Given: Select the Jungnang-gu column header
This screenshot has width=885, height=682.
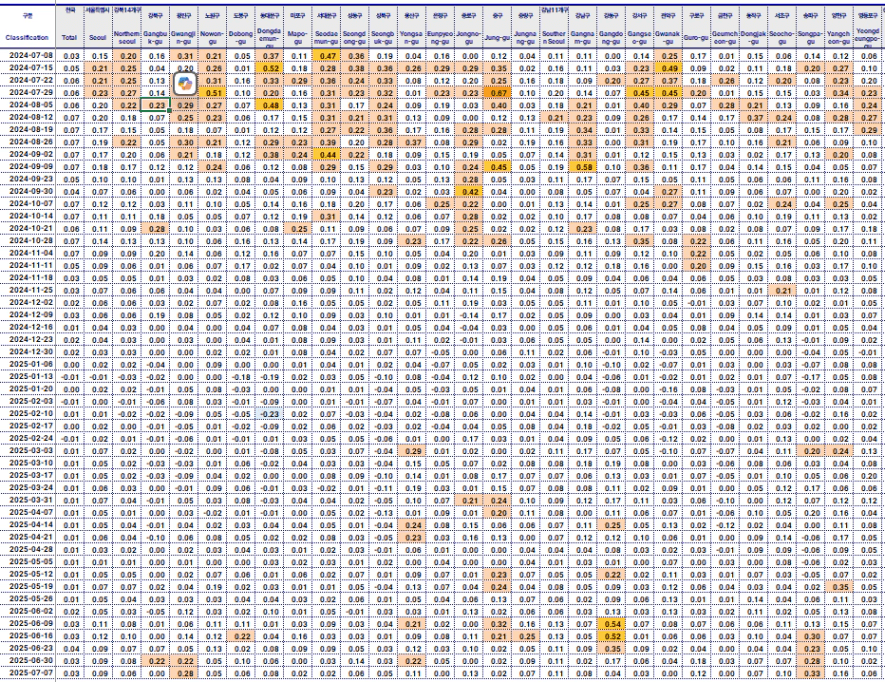Looking at the screenshot, I should coord(526,38).
